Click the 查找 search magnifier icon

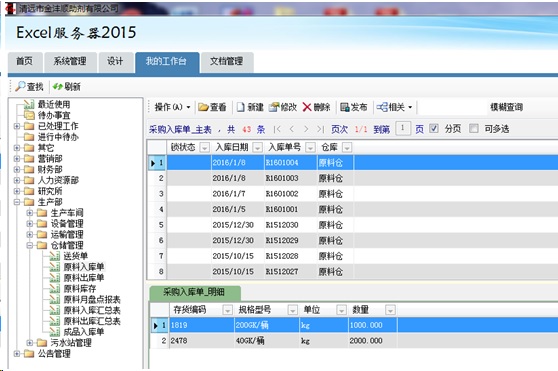coord(20,86)
